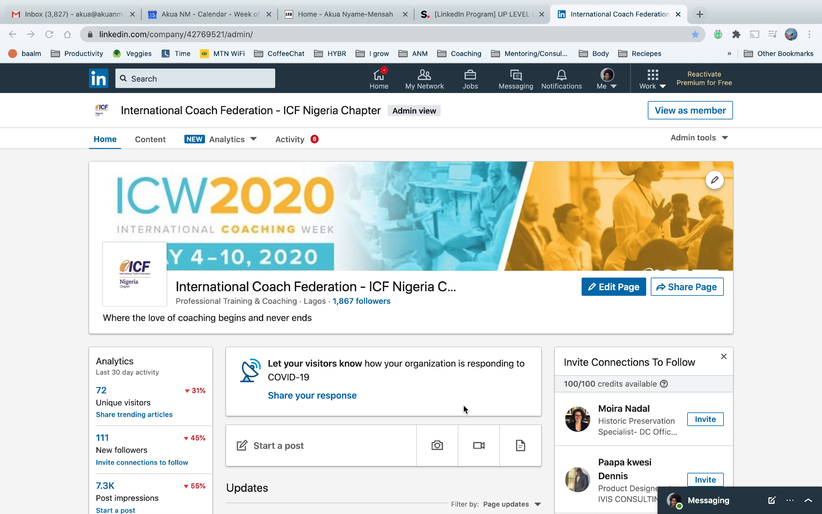
Task: Open the Me profile menu
Action: [x=607, y=79]
